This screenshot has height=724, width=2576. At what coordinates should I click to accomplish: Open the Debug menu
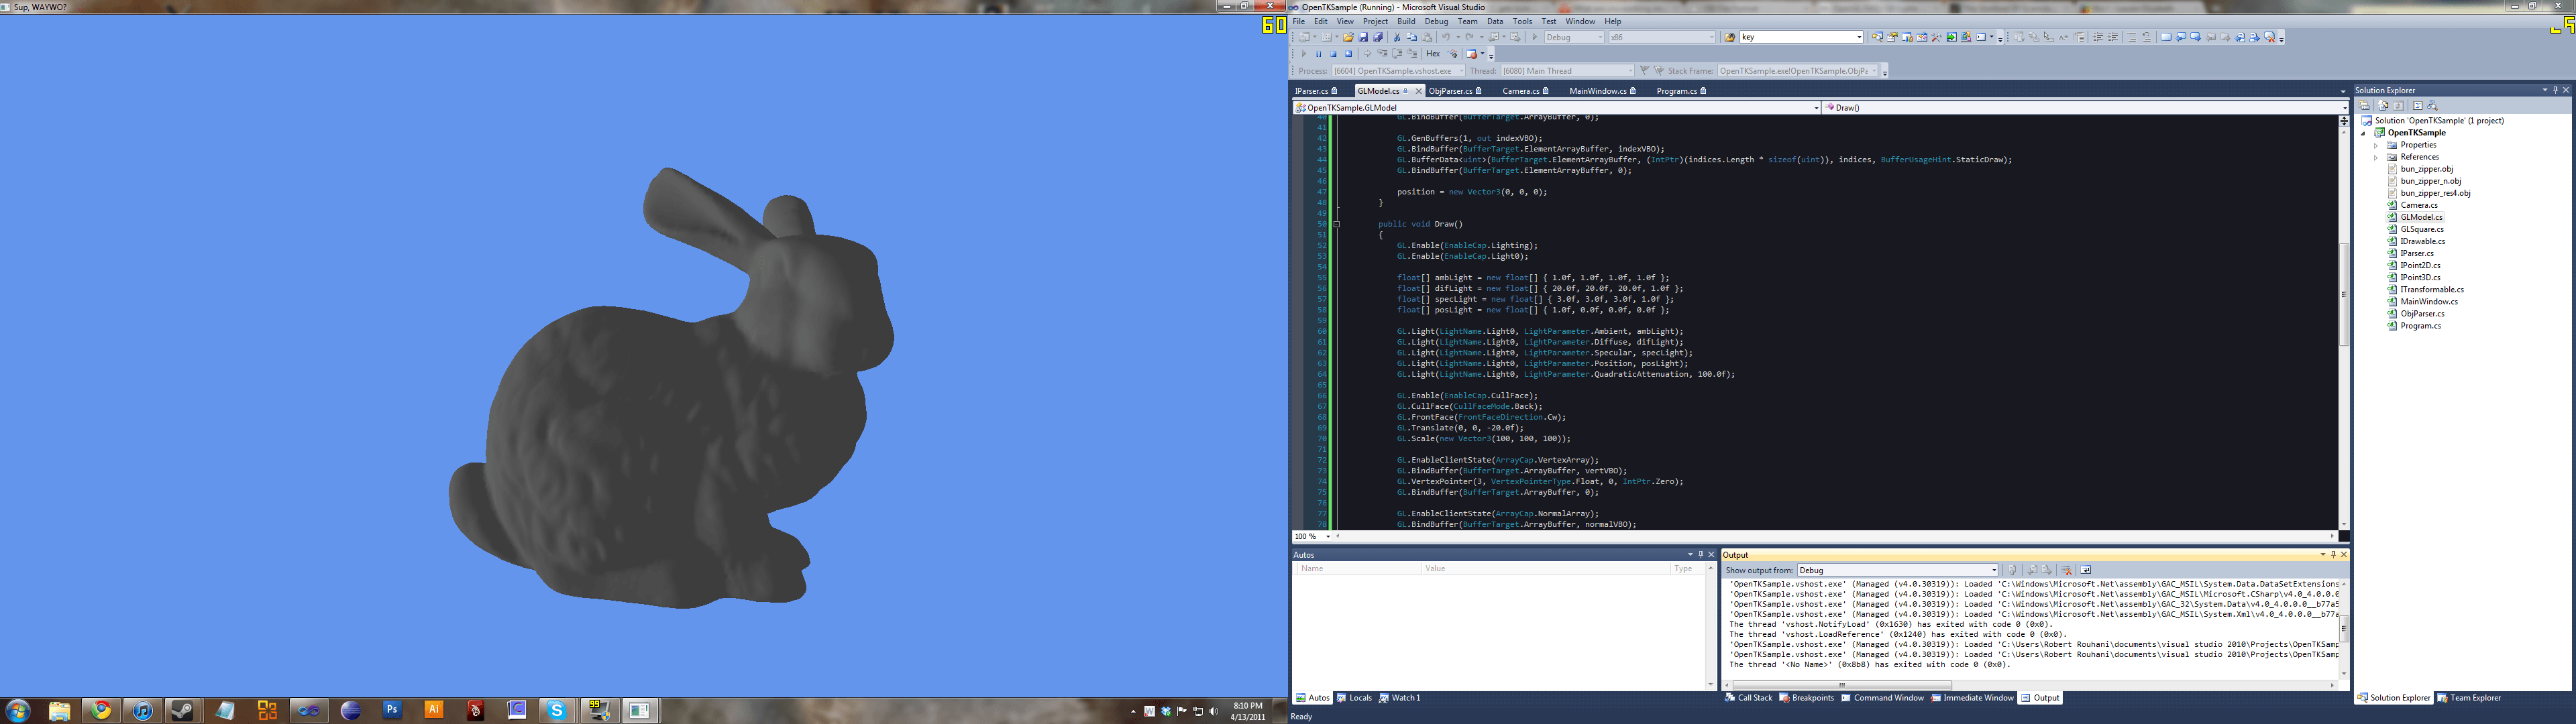(x=1436, y=21)
